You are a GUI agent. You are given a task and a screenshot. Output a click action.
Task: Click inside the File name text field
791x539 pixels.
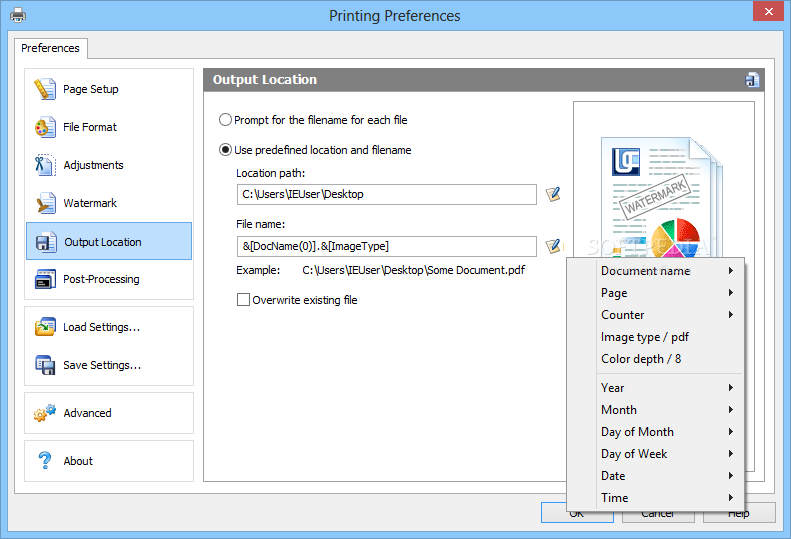(x=386, y=246)
